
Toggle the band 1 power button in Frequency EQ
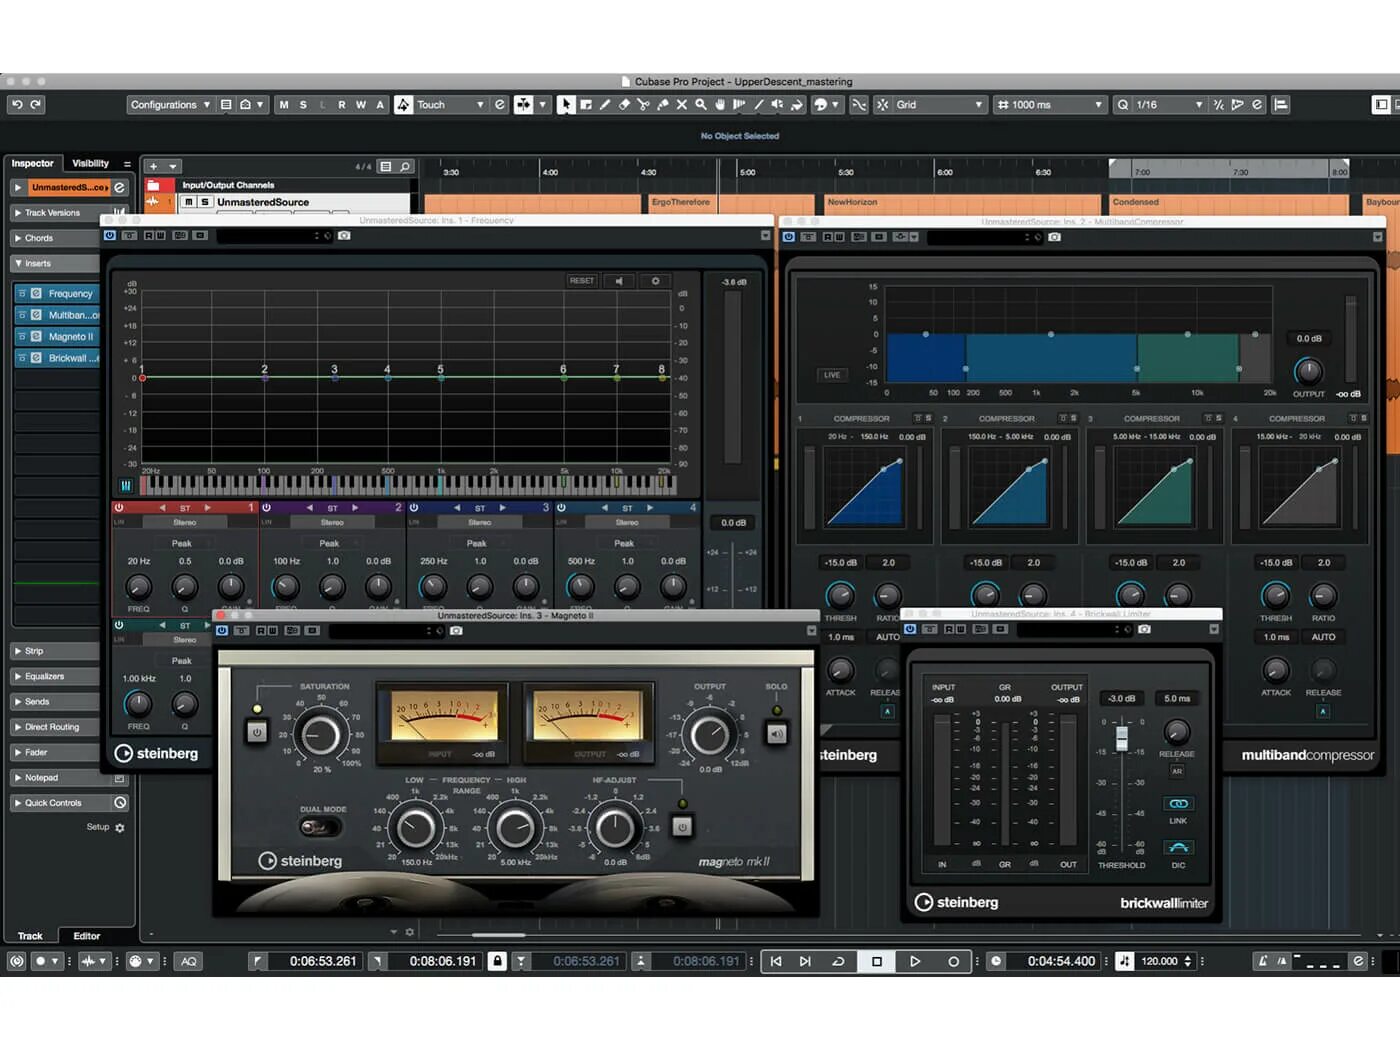pos(119,508)
